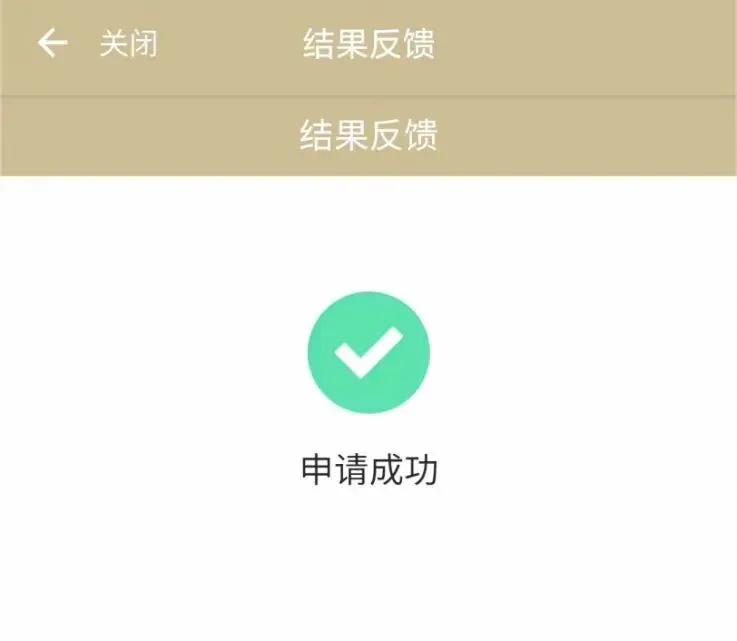Screen dimensions: 737x641
Task: Click the checkmark above 申请成功
Action: pos(368,352)
